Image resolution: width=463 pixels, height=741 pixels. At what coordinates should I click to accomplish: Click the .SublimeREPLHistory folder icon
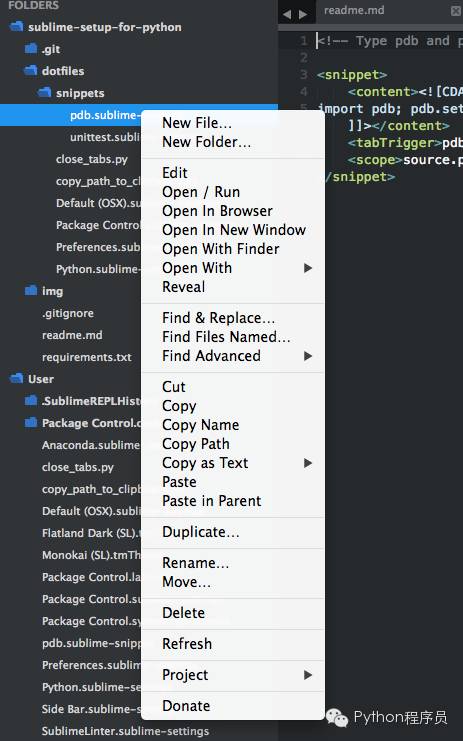[31, 401]
